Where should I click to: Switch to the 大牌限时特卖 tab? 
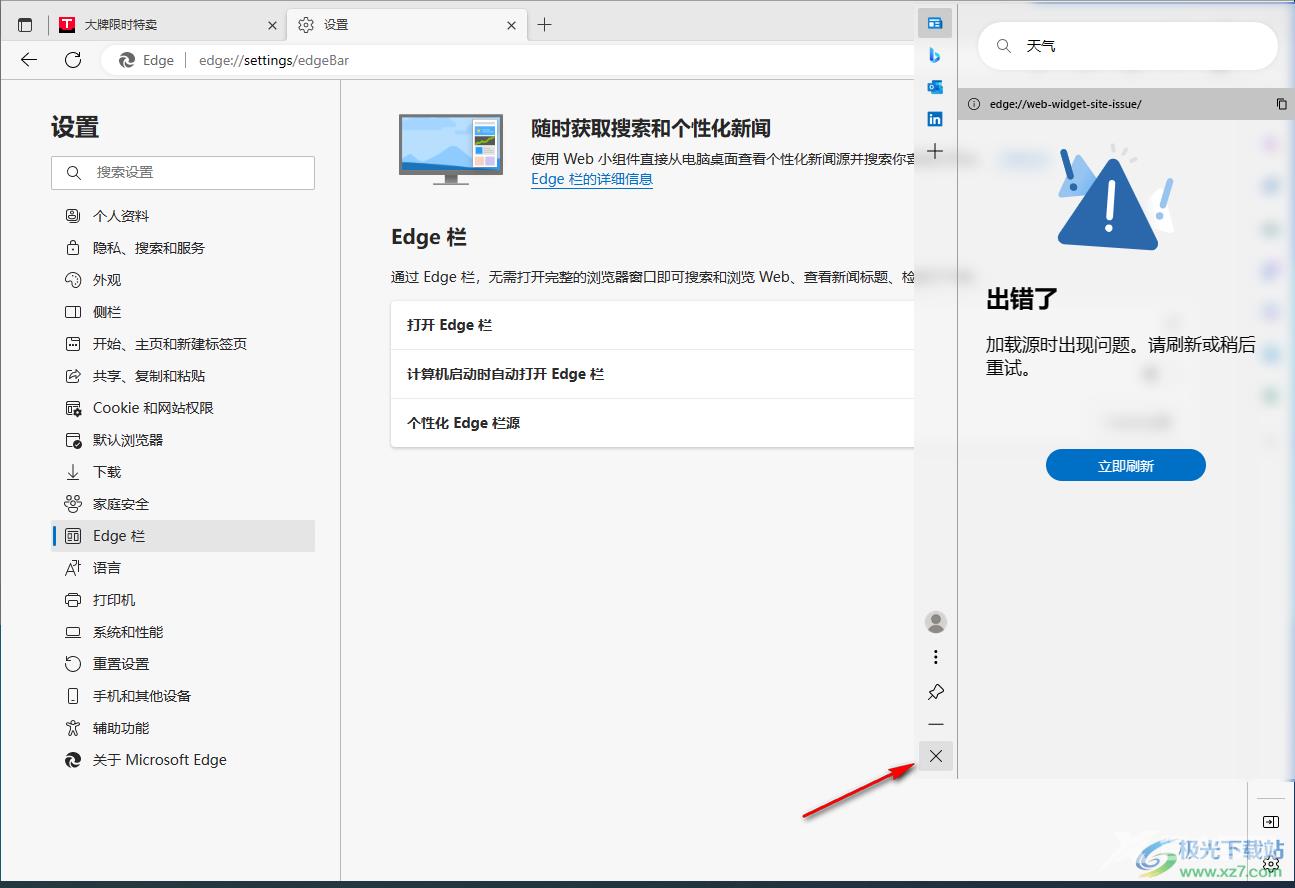[x=167, y=25]
